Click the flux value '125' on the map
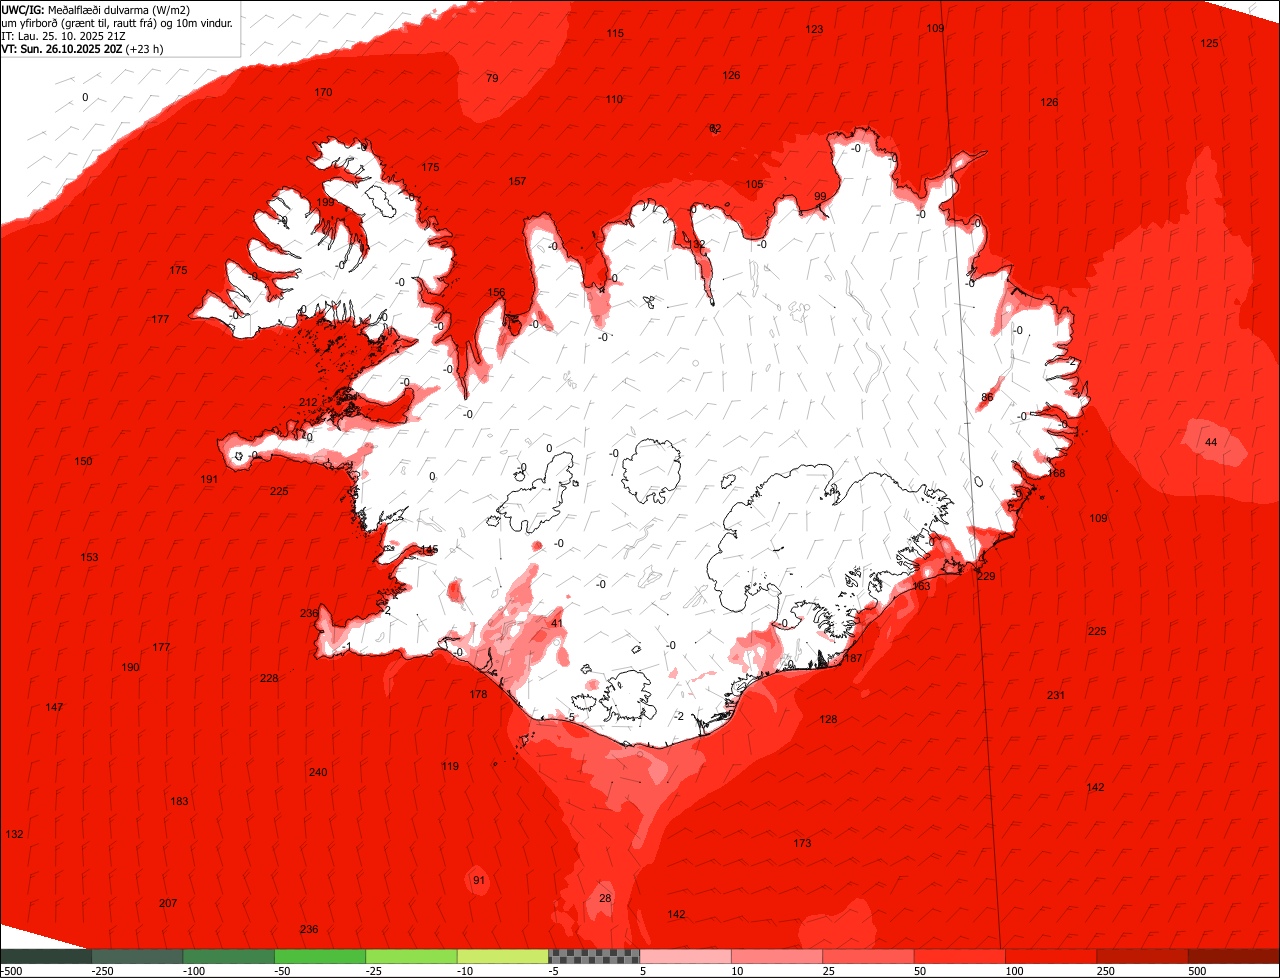Screen dimensions: 1280x978 coord(1210,43)
